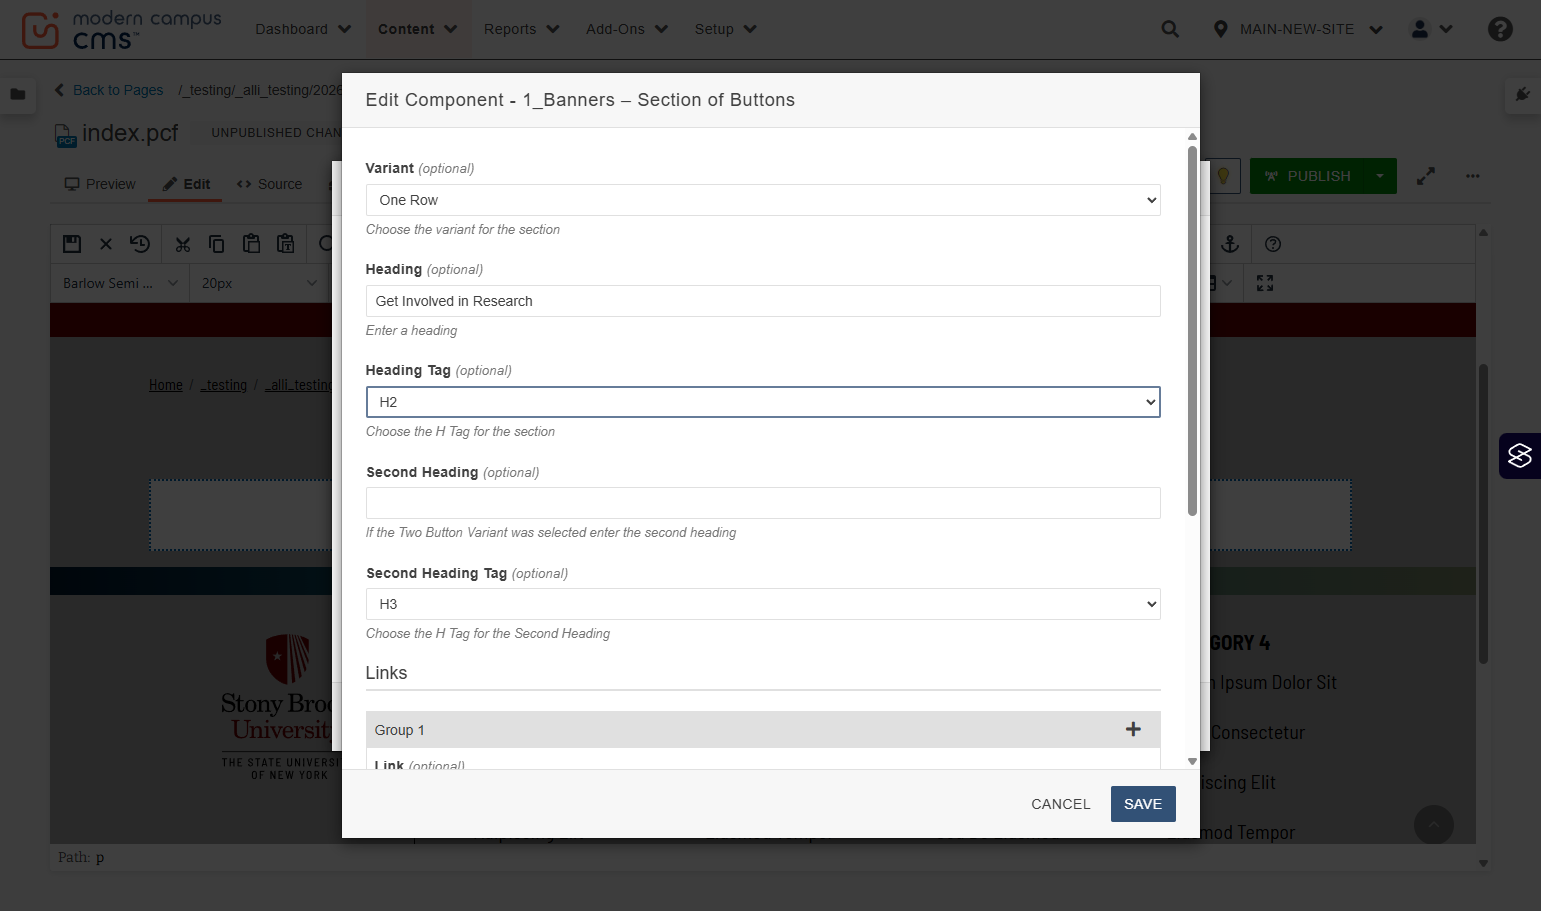1541x911 pixels.
Task: Click the anchor icon in editor toolbar
Action: [1231, 244]
